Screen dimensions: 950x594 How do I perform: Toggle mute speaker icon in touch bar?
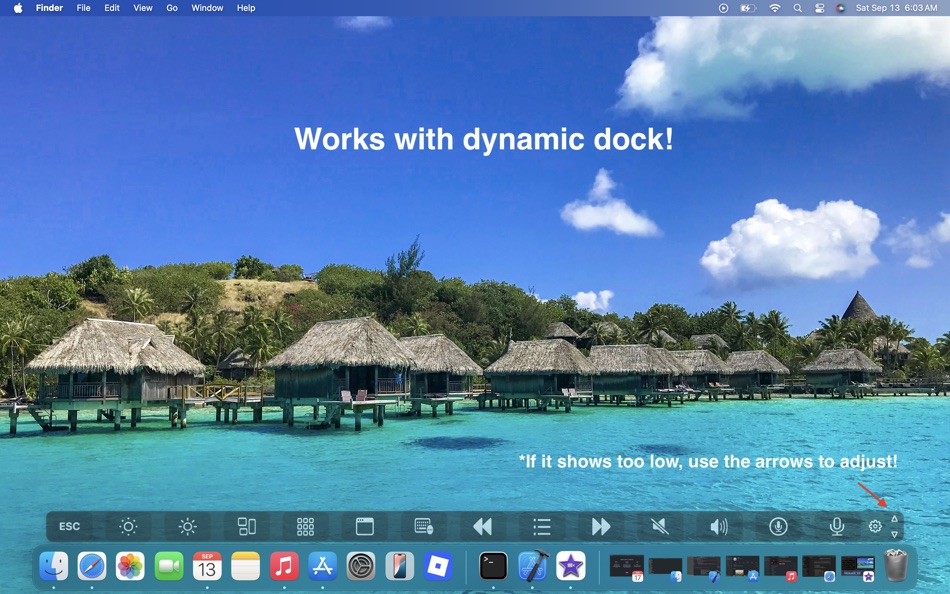click(x=659, y=526)
